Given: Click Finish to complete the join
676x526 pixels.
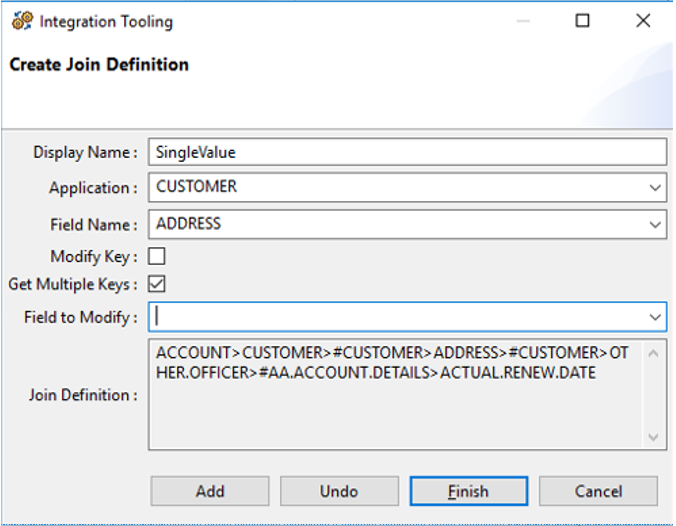Looking at the screenshot, I should coord(468,491).
